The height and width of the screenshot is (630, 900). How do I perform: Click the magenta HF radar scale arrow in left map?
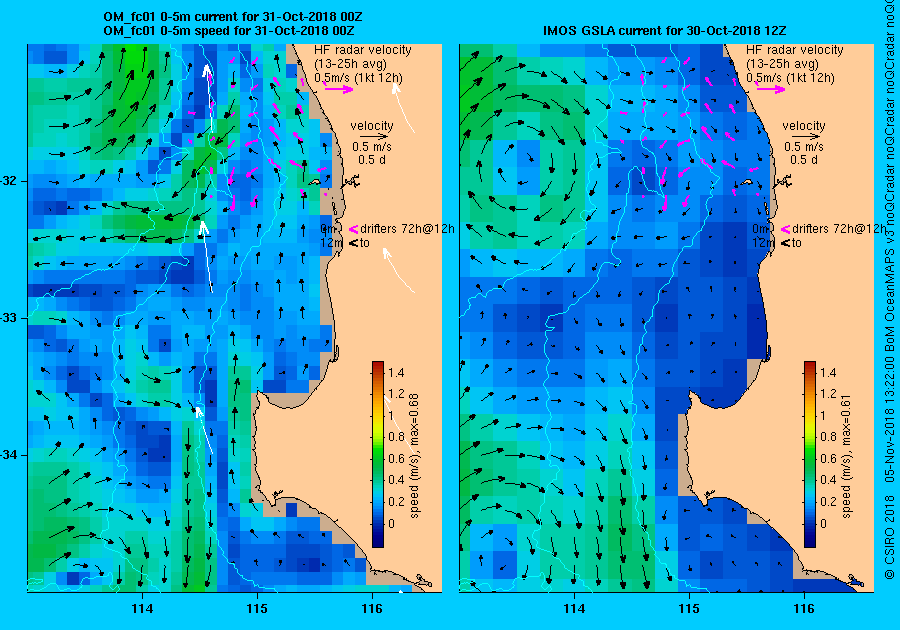pos(339,89)
